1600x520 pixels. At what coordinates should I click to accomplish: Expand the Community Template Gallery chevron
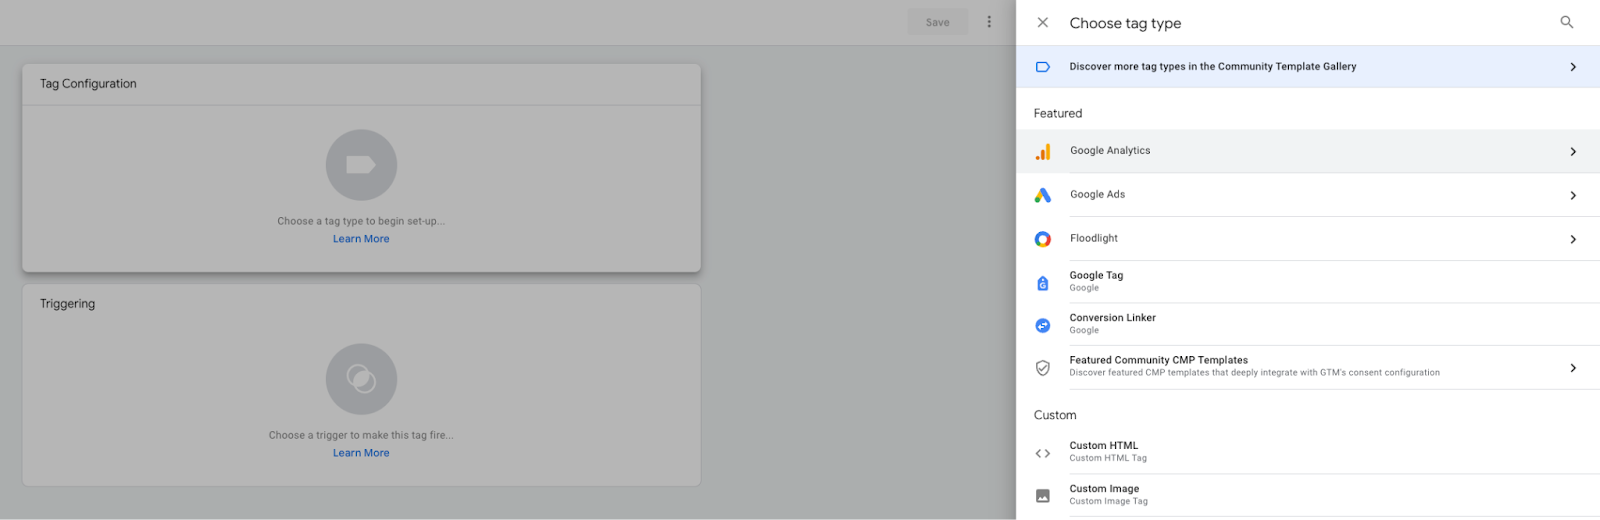click(1573, 67)
